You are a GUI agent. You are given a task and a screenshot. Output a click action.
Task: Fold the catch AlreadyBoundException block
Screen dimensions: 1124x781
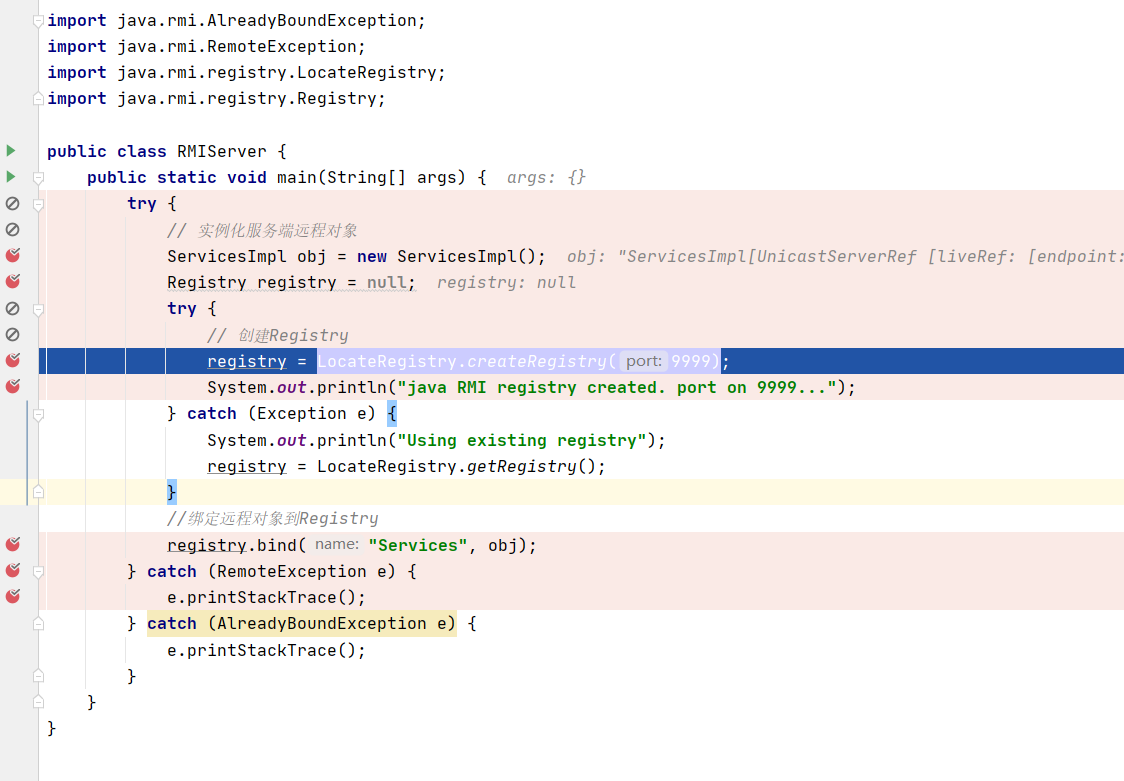[38, 624]
